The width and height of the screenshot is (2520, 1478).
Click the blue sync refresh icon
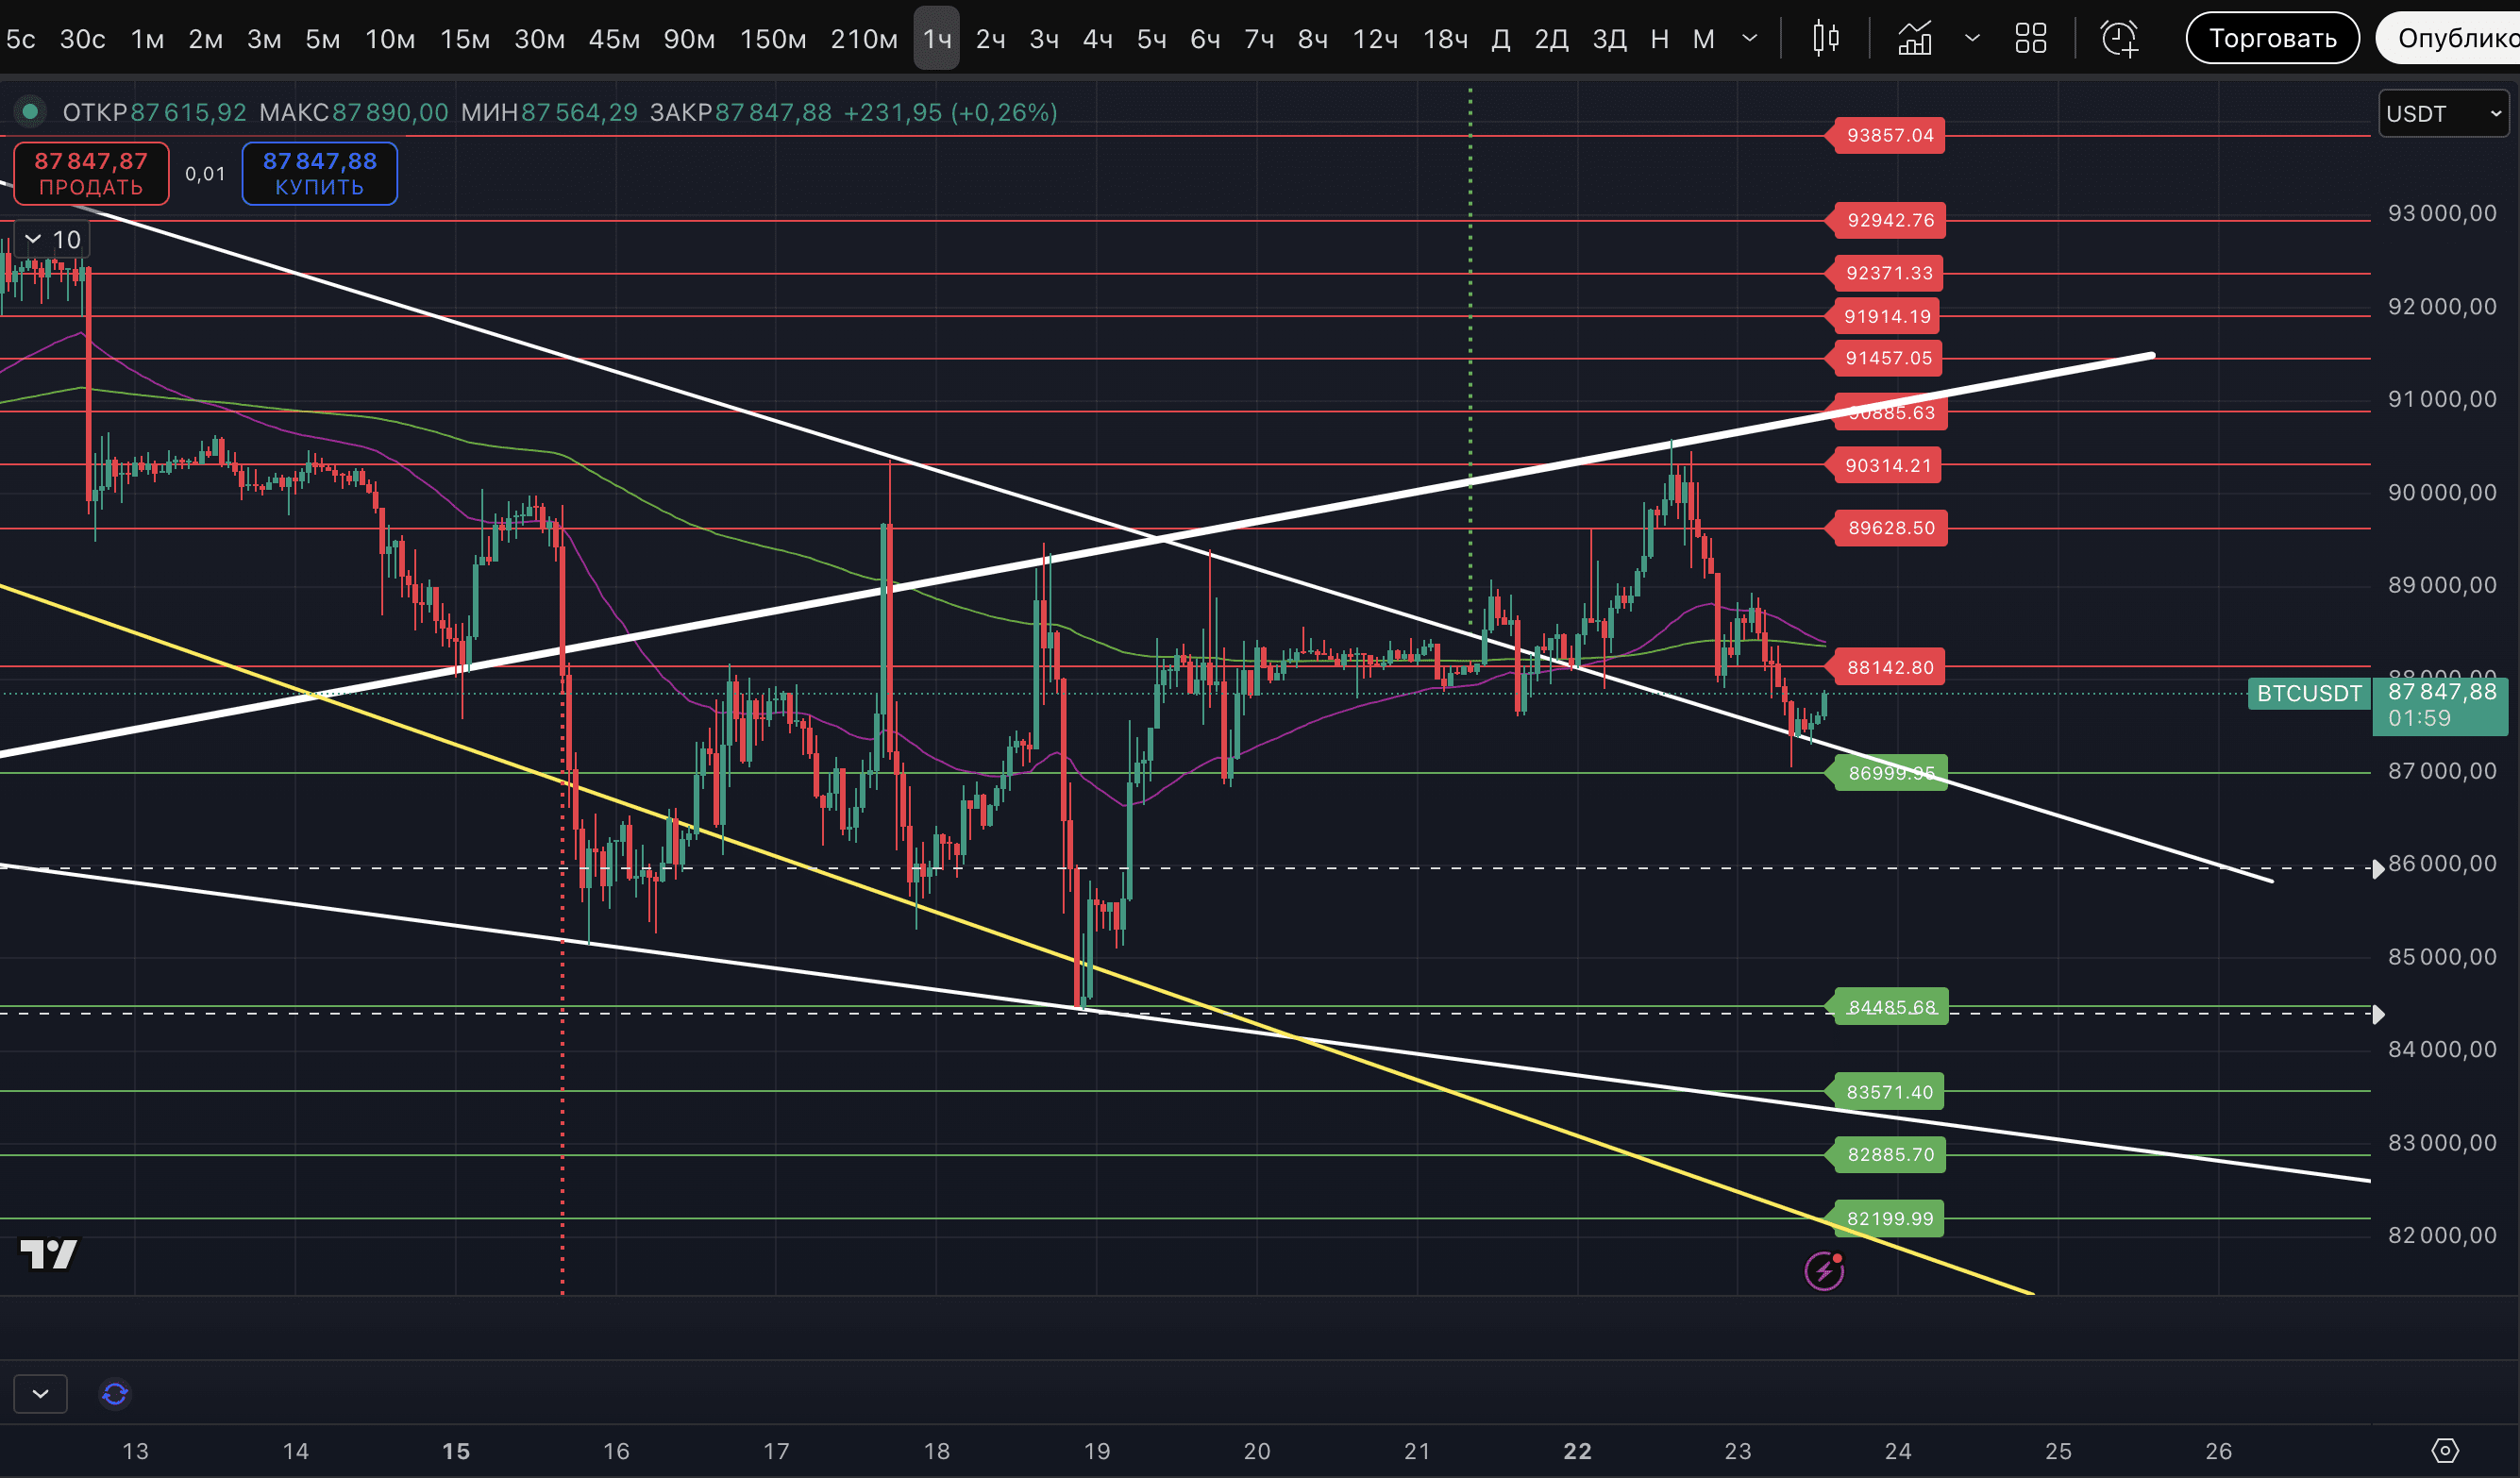click(x=115, y=1393)
